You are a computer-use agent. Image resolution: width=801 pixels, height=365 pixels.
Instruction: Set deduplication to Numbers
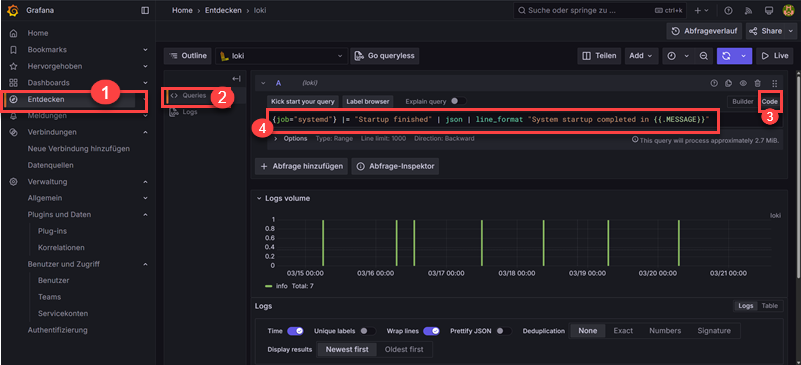point(665,331)
